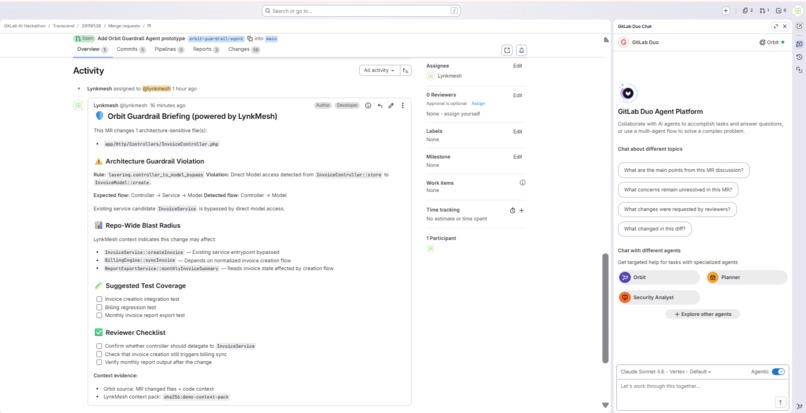Screen dimensions: 806x413
Task: Click the Search or go to field
Action: pos(361,11)
